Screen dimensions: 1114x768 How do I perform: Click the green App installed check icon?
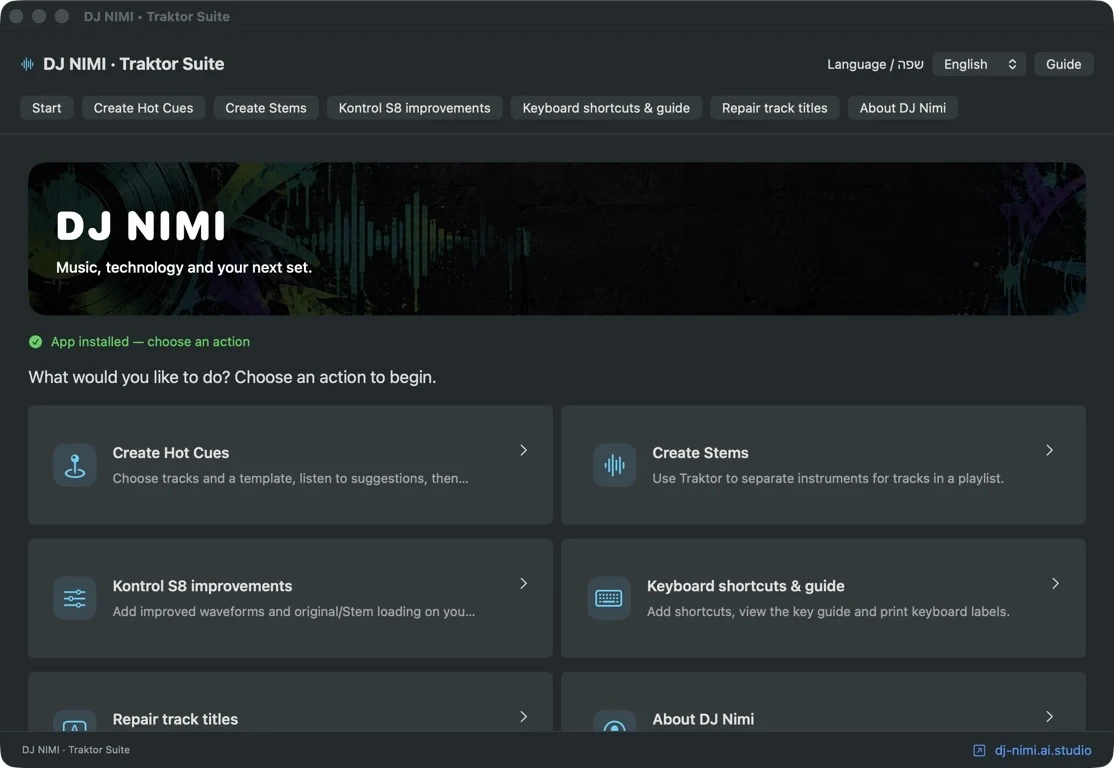pyautogui.click(x=36, y=342)
